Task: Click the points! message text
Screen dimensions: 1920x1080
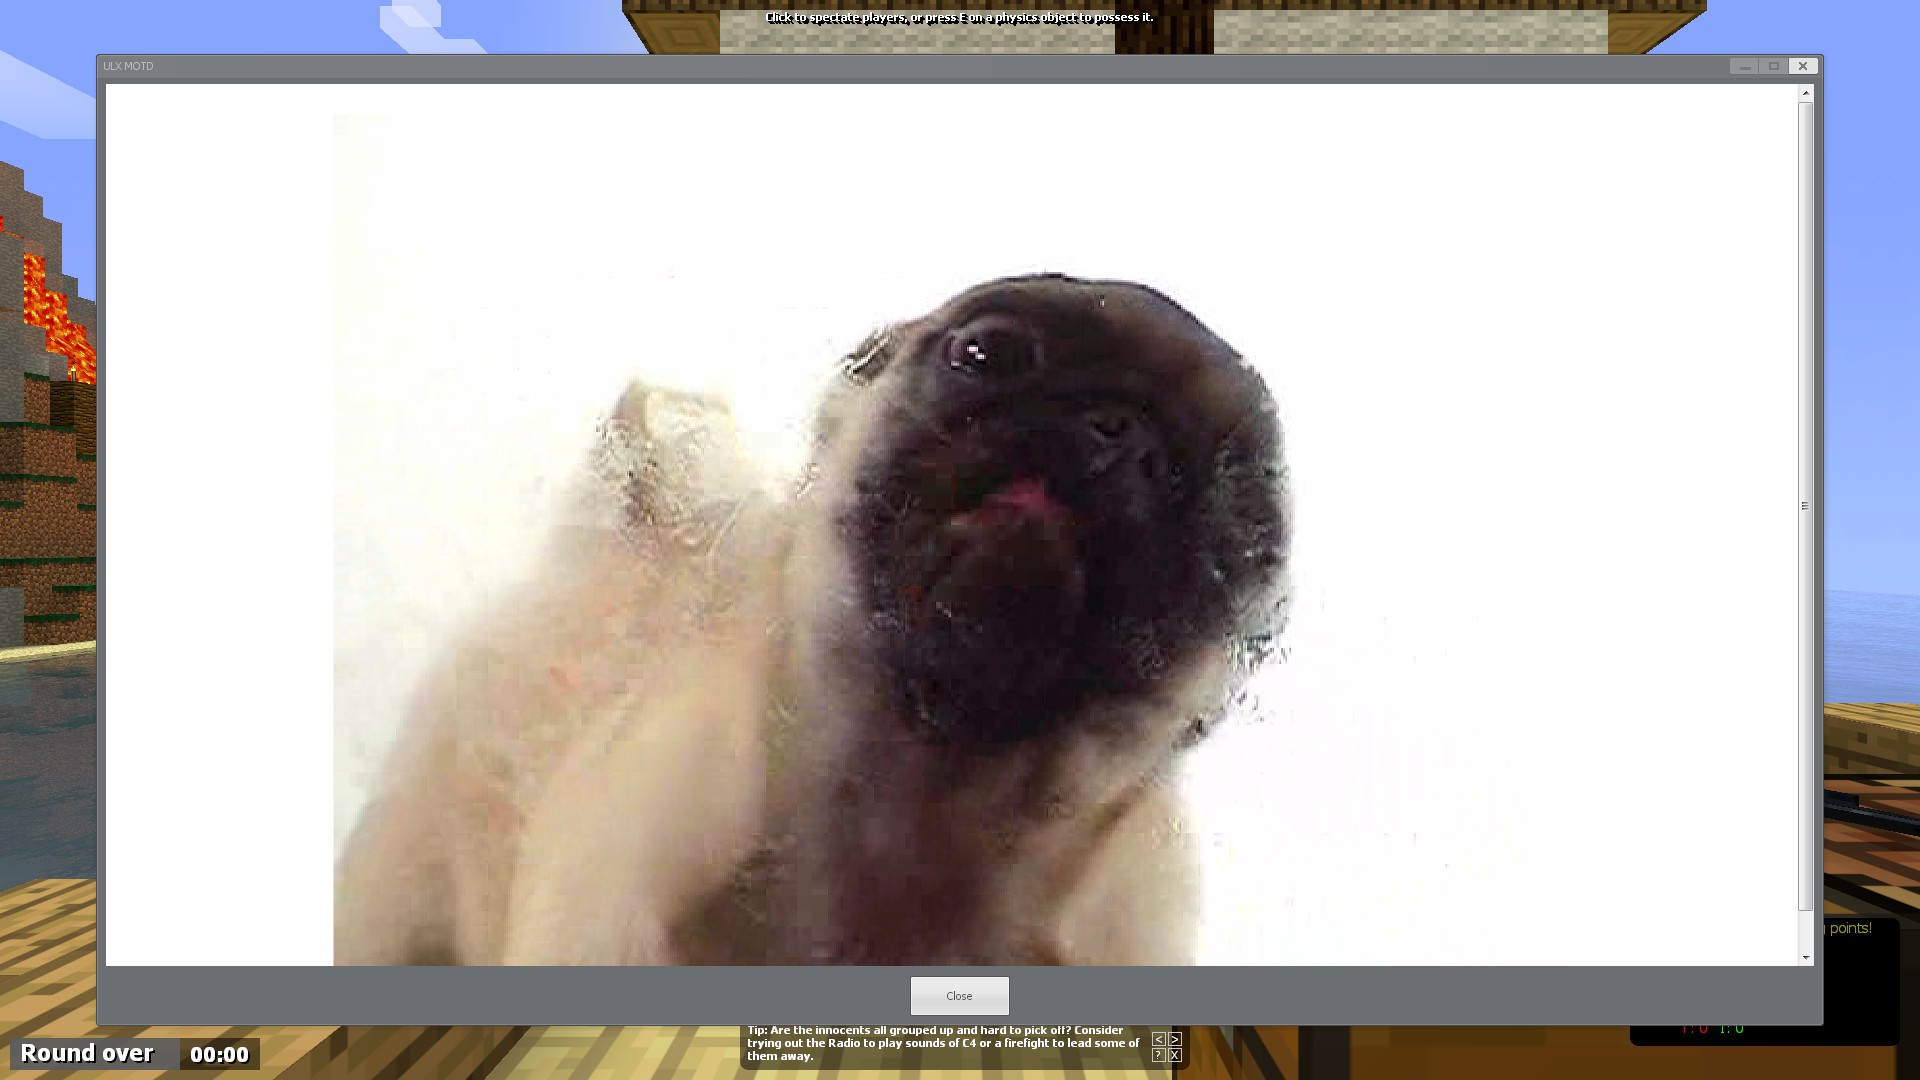Action: click(x=1850, y=928)
